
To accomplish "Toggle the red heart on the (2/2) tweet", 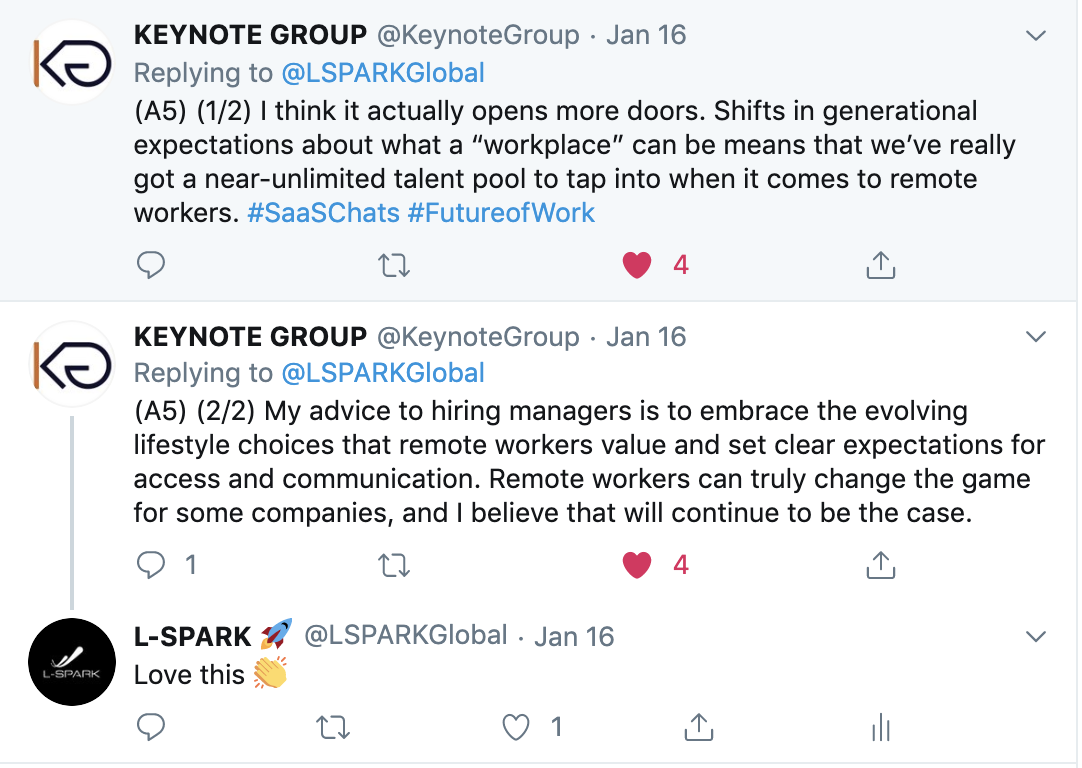I will coord(637,565).
